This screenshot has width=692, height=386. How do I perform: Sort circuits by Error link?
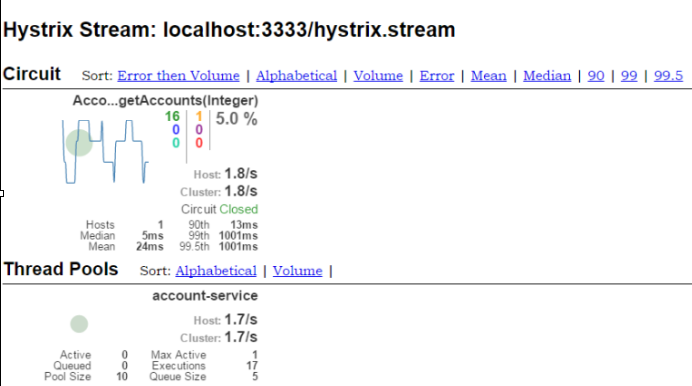pyautogui.click(x=436, y=75)
